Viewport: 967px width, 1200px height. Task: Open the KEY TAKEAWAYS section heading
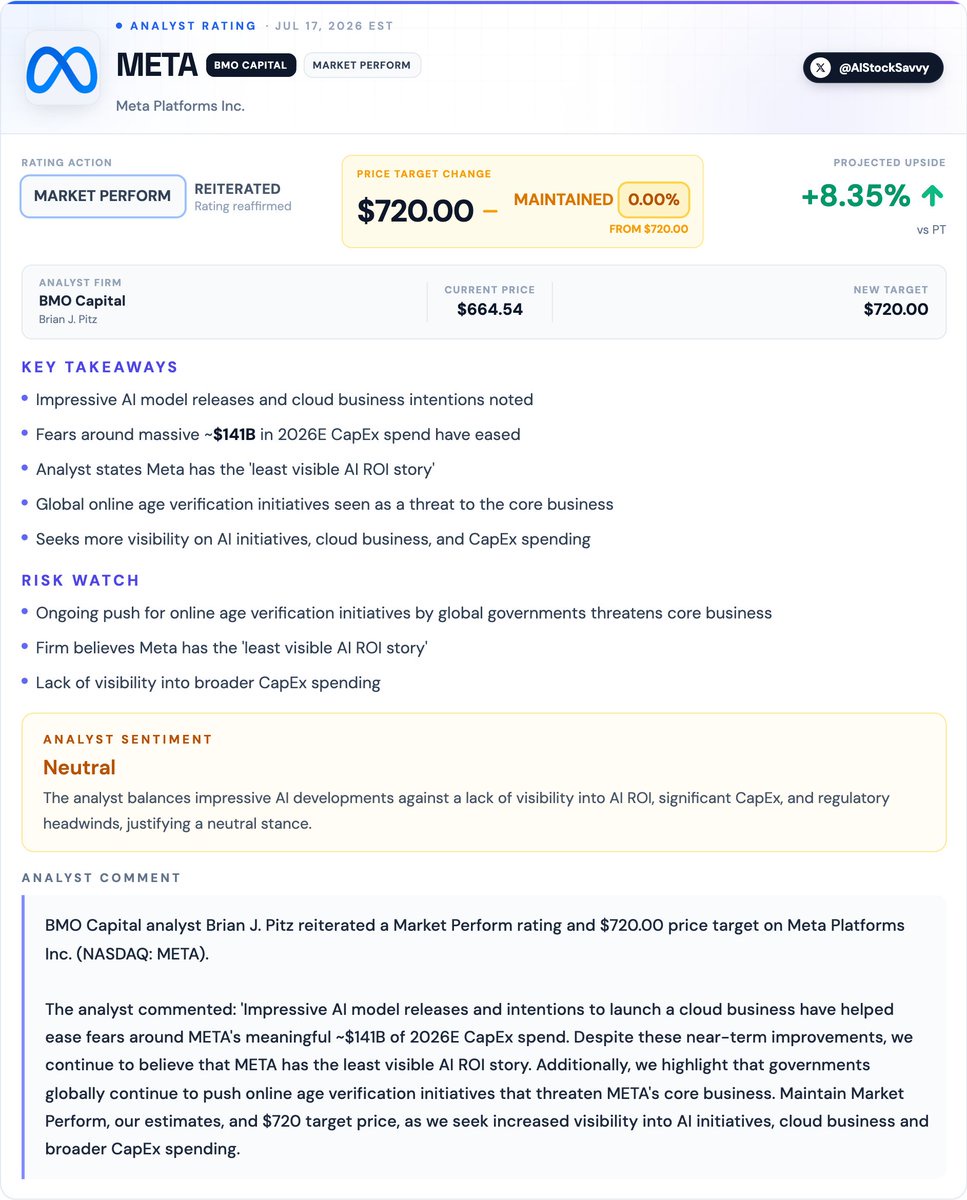(x=100, y=367)
